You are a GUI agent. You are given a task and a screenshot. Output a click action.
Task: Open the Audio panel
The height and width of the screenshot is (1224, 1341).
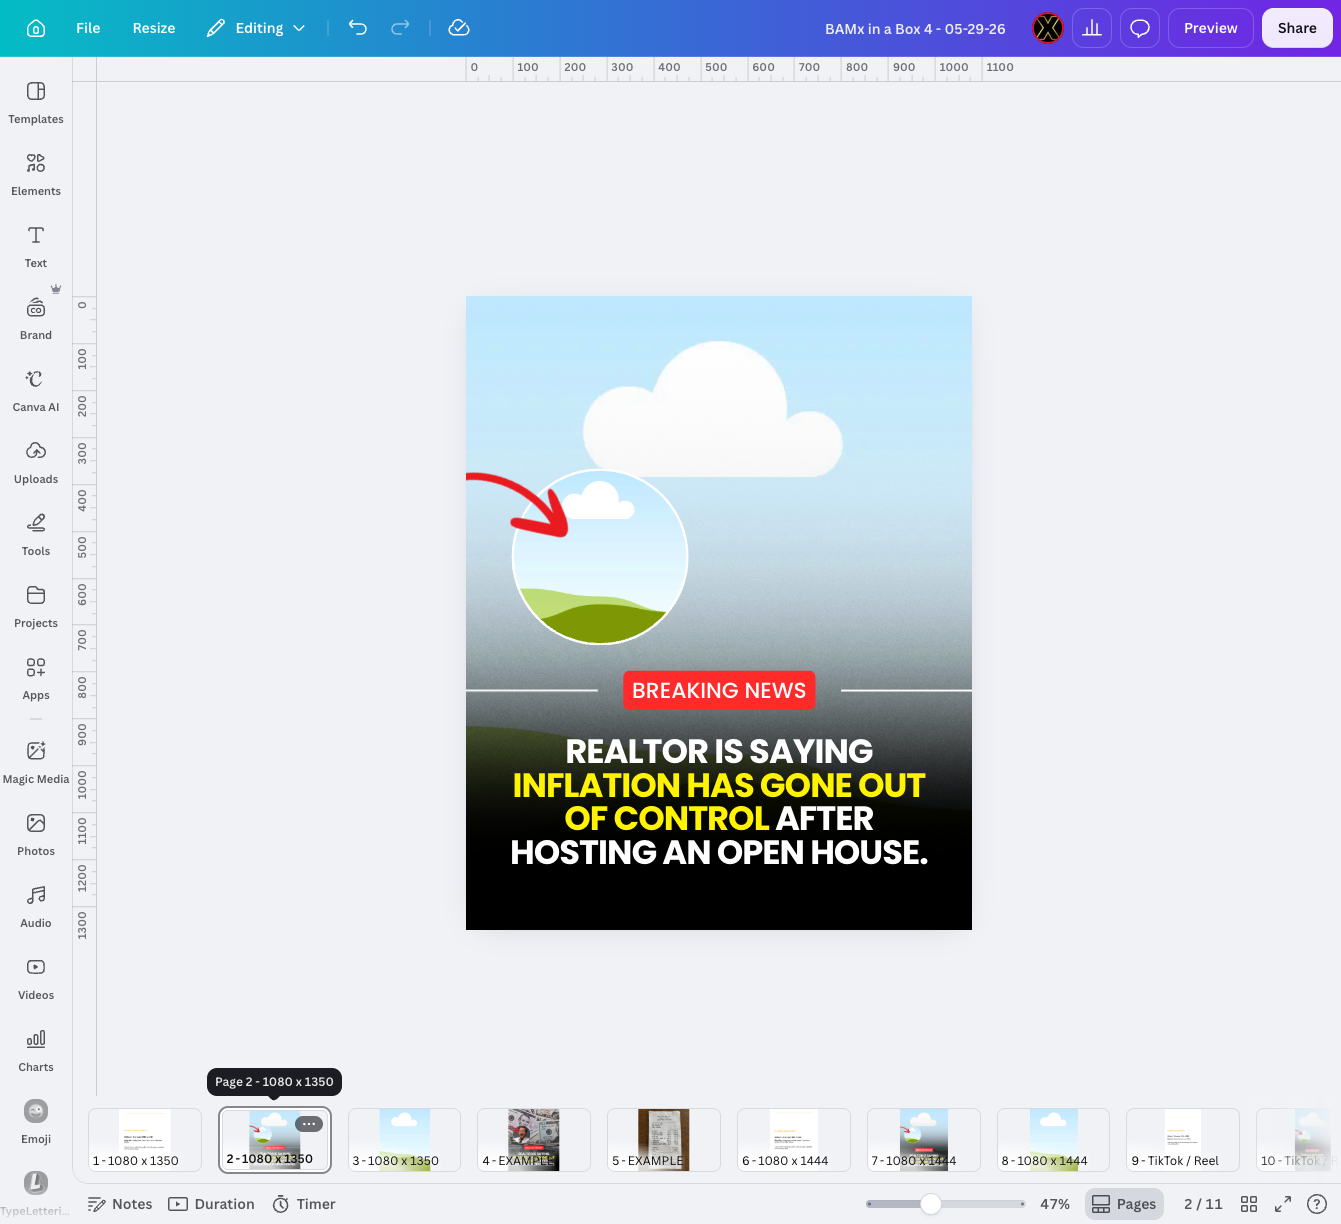point(36,907)
